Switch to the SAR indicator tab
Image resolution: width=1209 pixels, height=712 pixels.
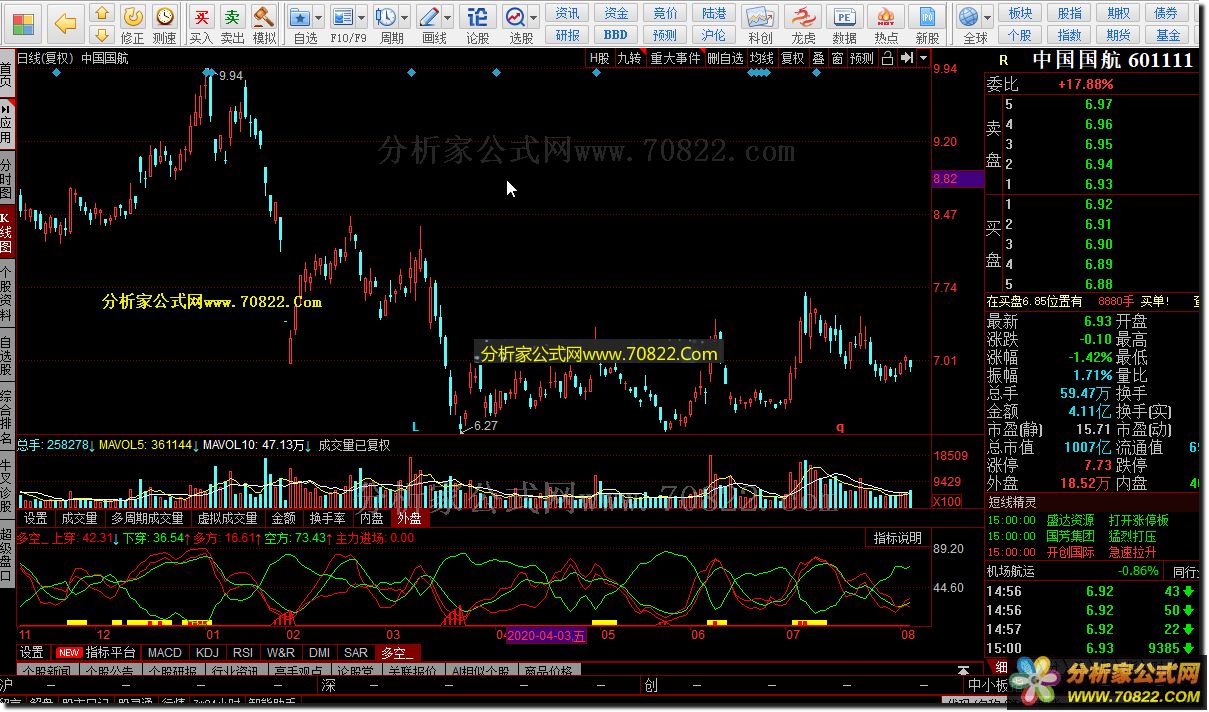[355, 652]
